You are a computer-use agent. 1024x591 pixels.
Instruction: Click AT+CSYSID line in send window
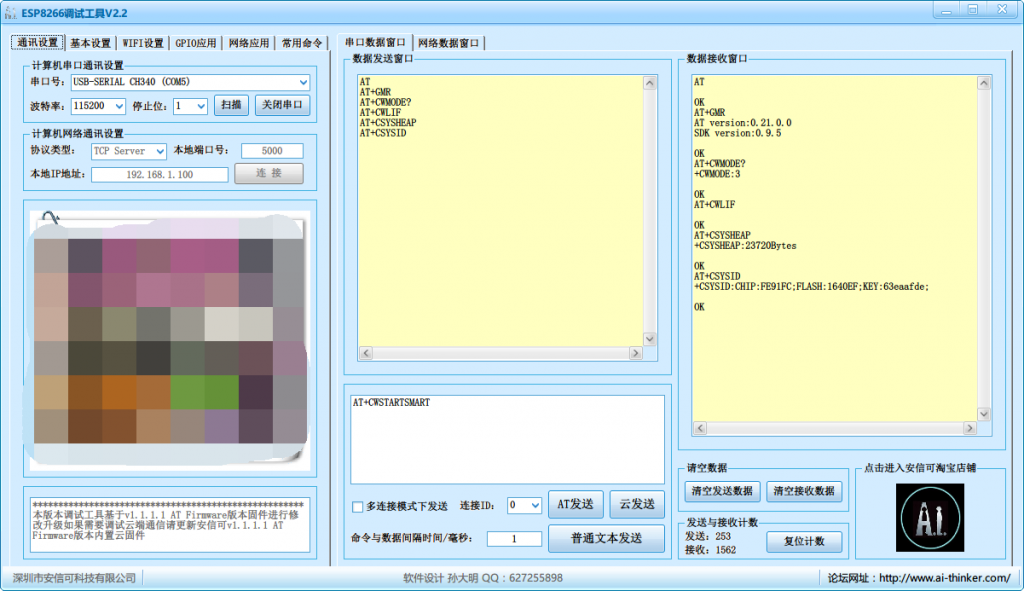coord(383,133)
